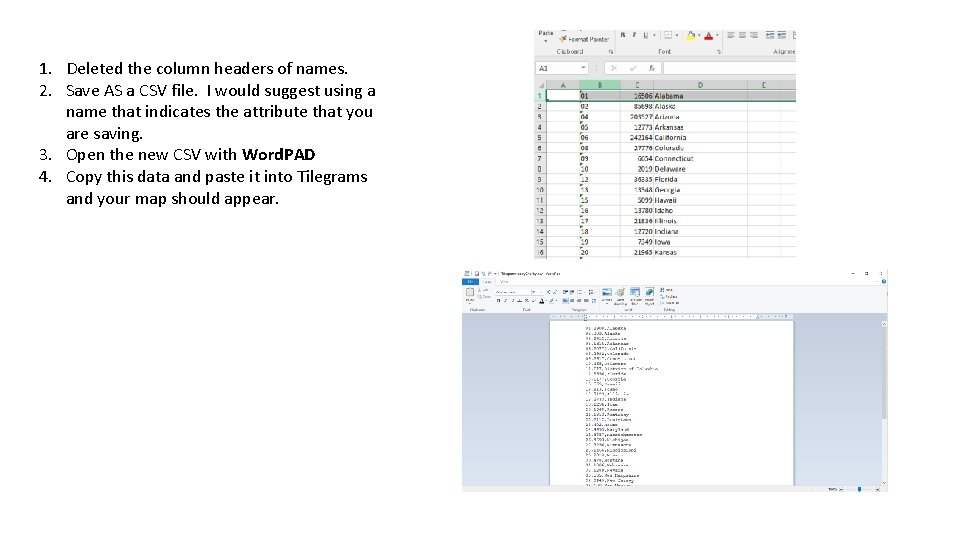
Task: Click Excel Decrease Indent icon
Action: [770, 36]
